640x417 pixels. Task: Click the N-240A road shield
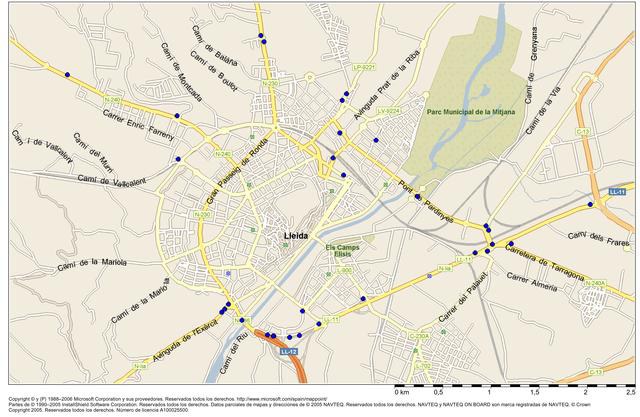(x=596, y=283)
